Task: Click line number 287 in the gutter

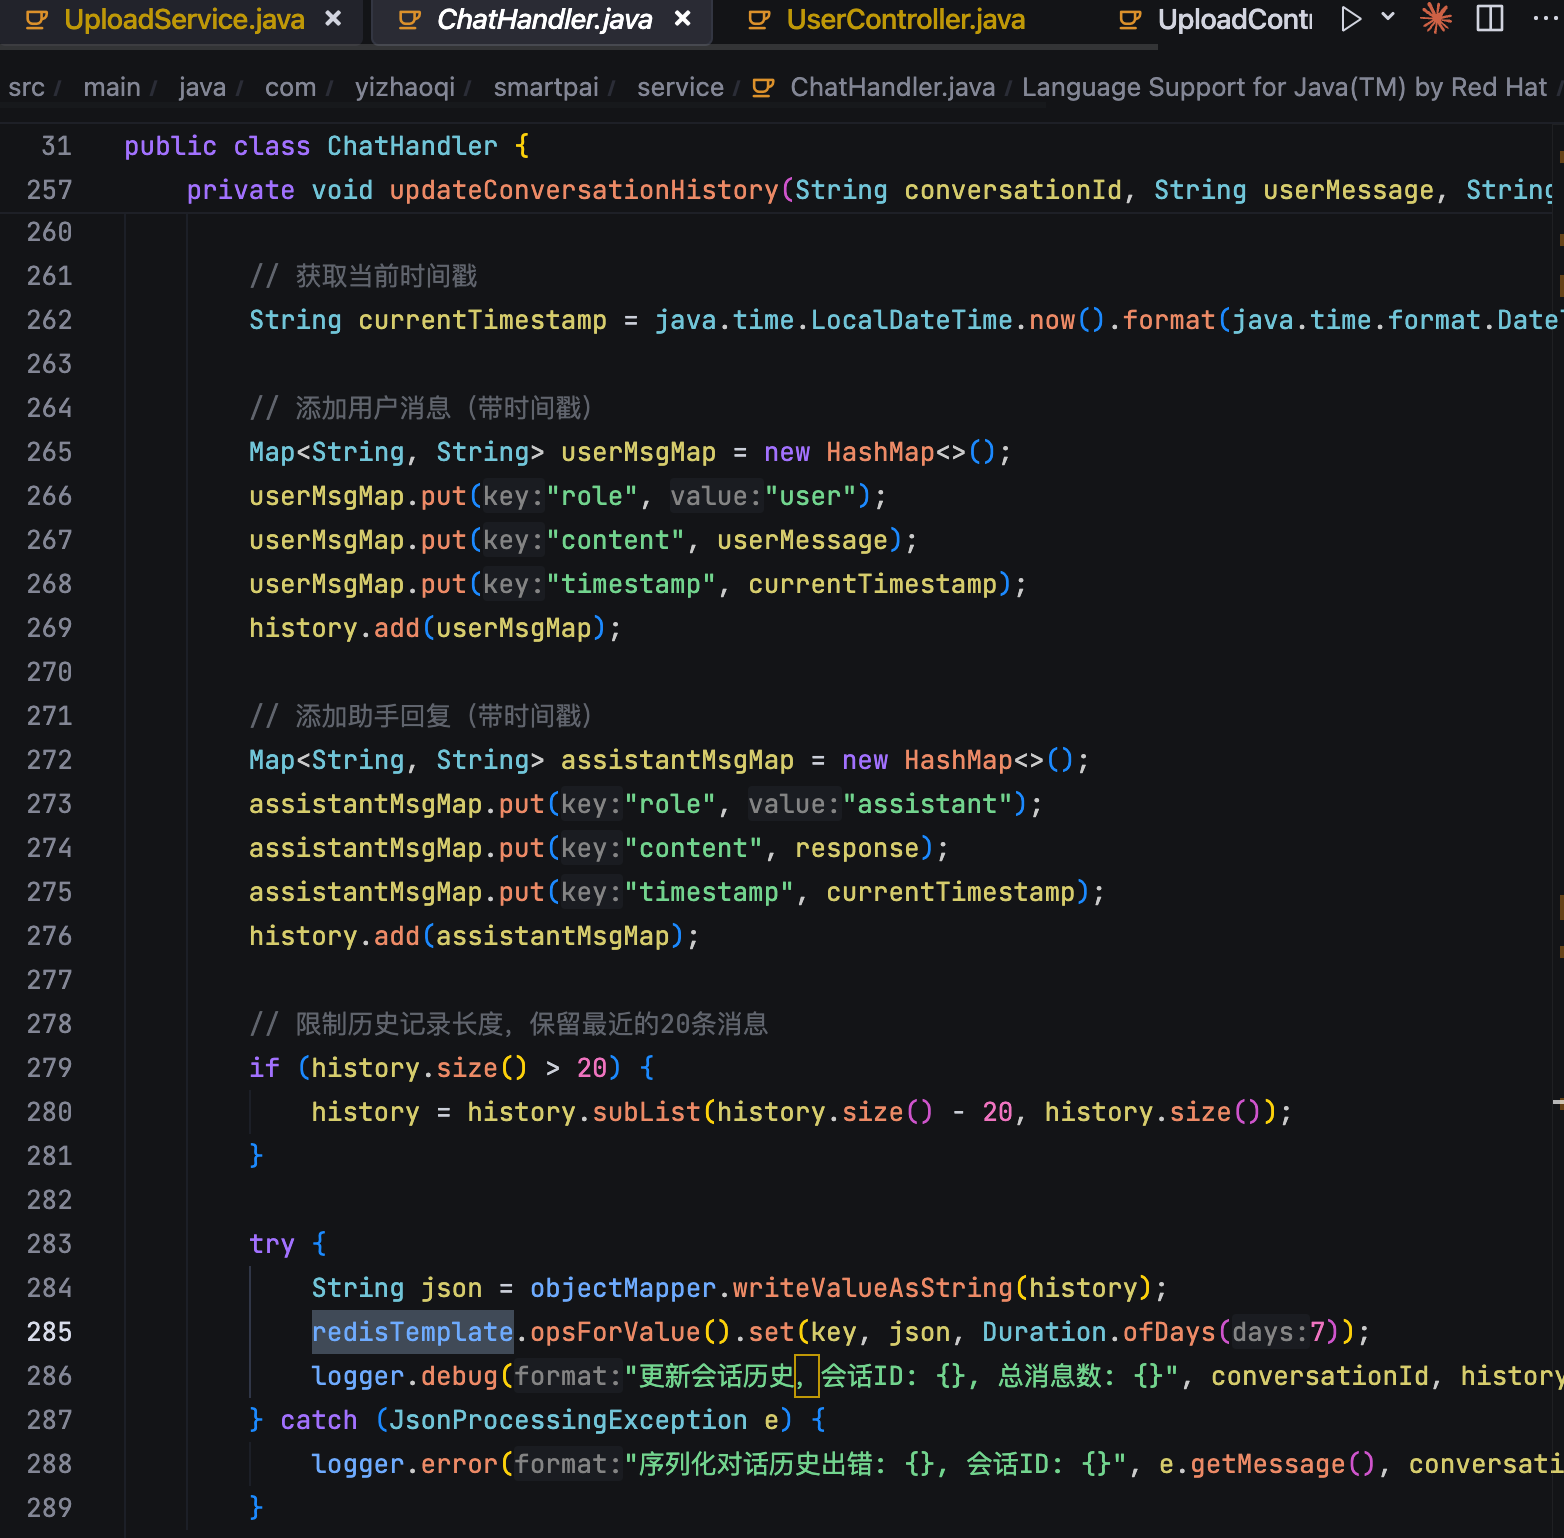Action: (49, 1420)
